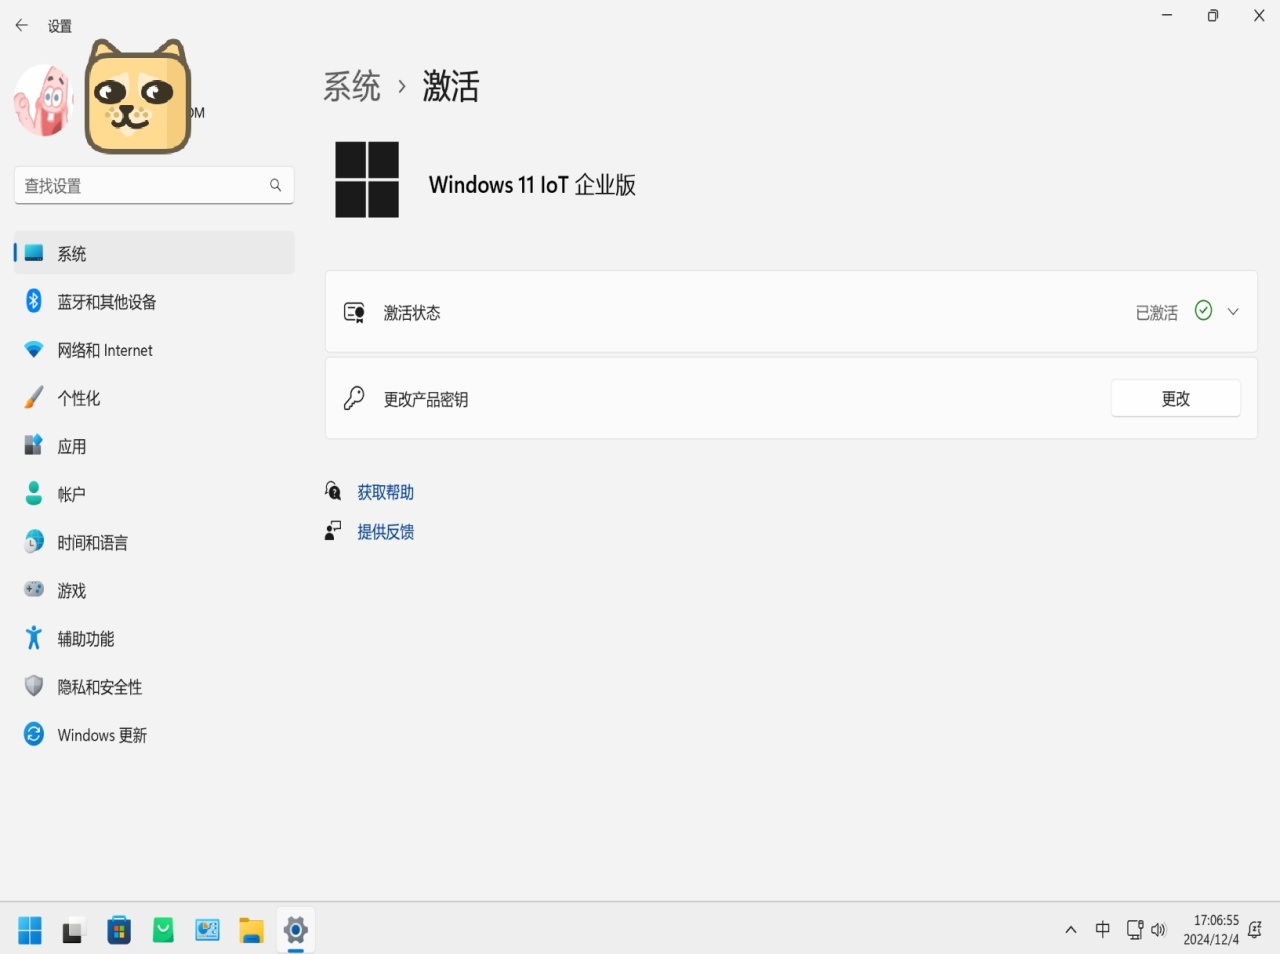Go back using the back arrow
Image resolution: width=1280 pixels, height=954 pixels.
click(21, 26)
